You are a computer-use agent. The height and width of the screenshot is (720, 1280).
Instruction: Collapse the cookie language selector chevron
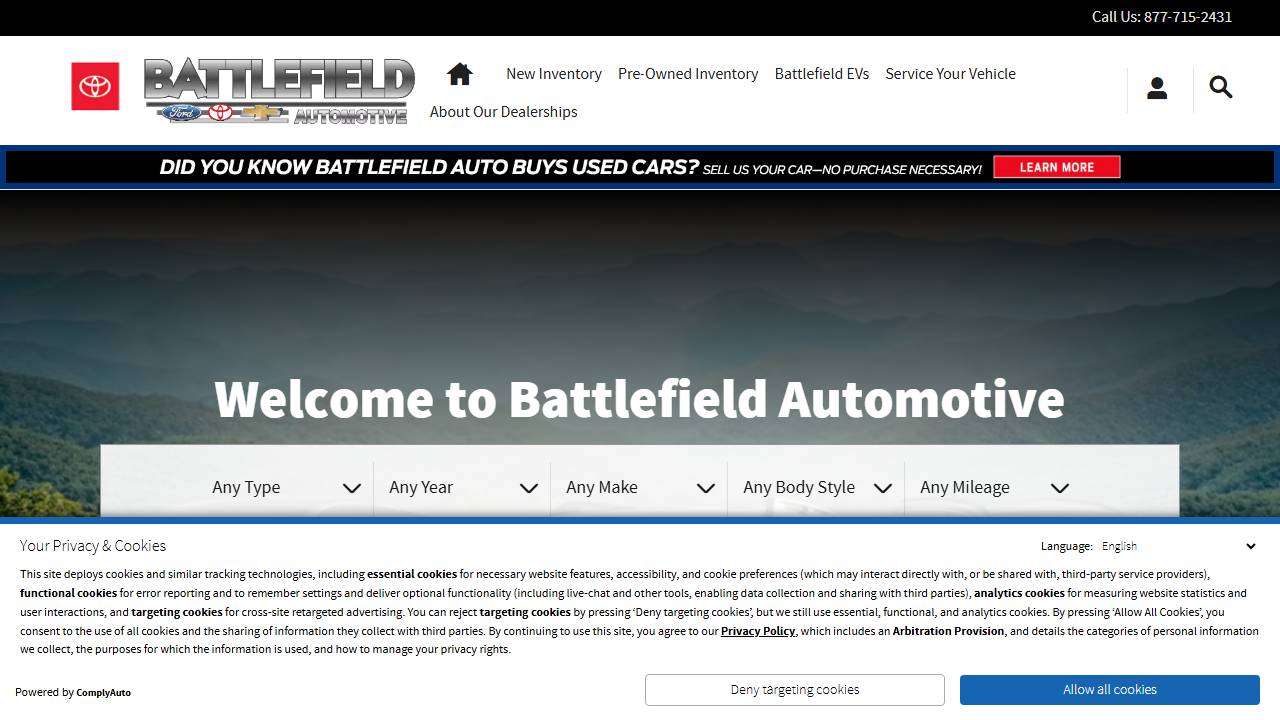point(1250,546)
